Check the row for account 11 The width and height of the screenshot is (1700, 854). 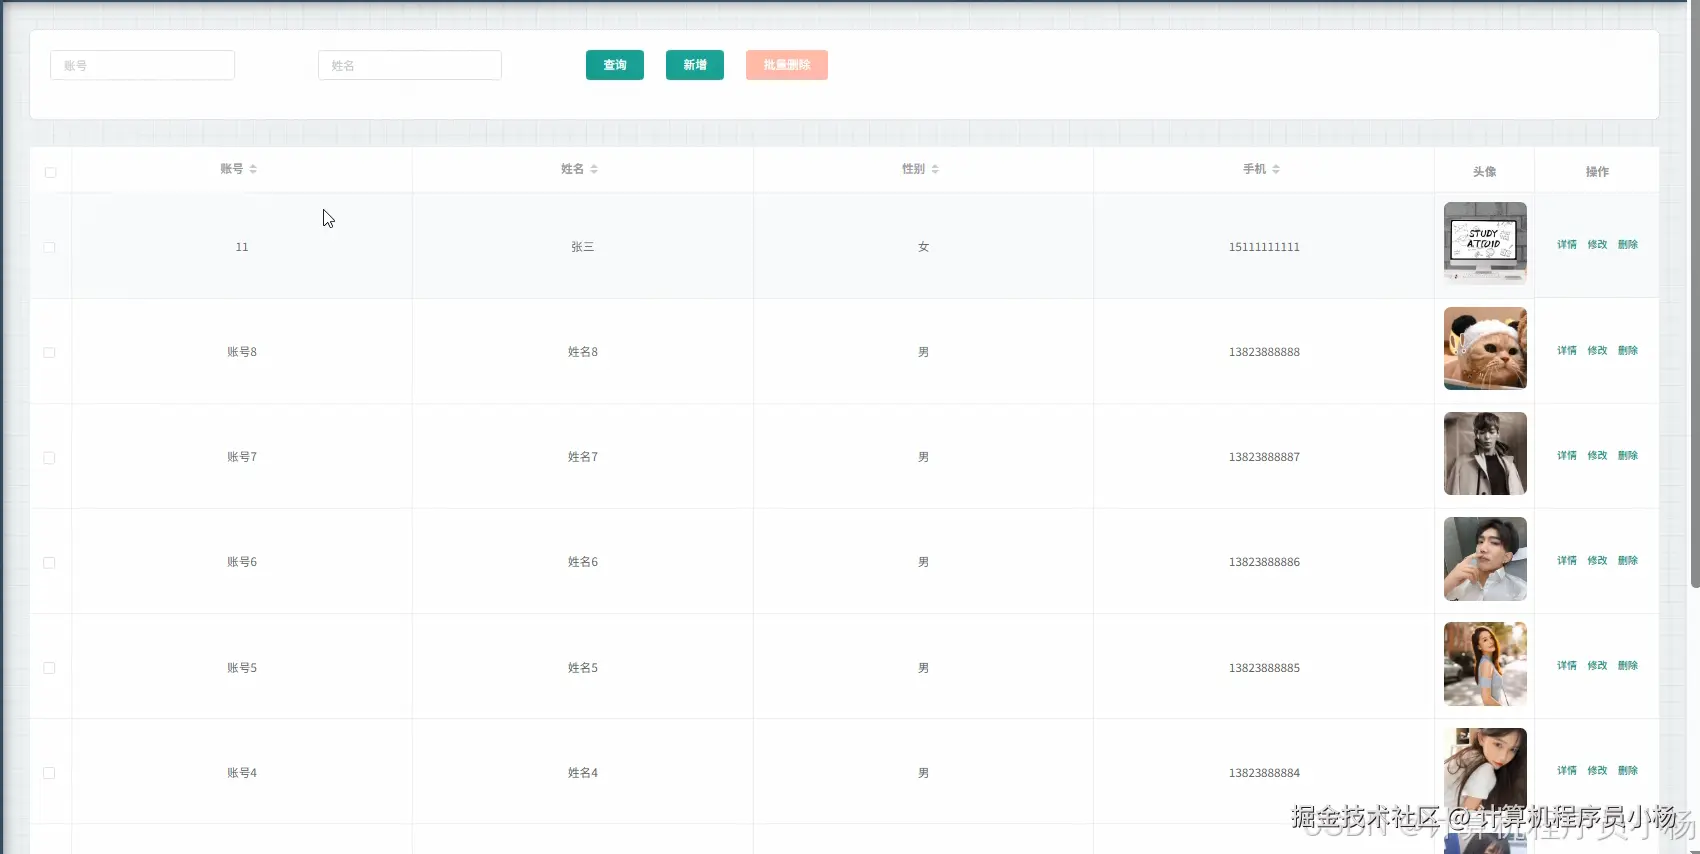point(49,247)
